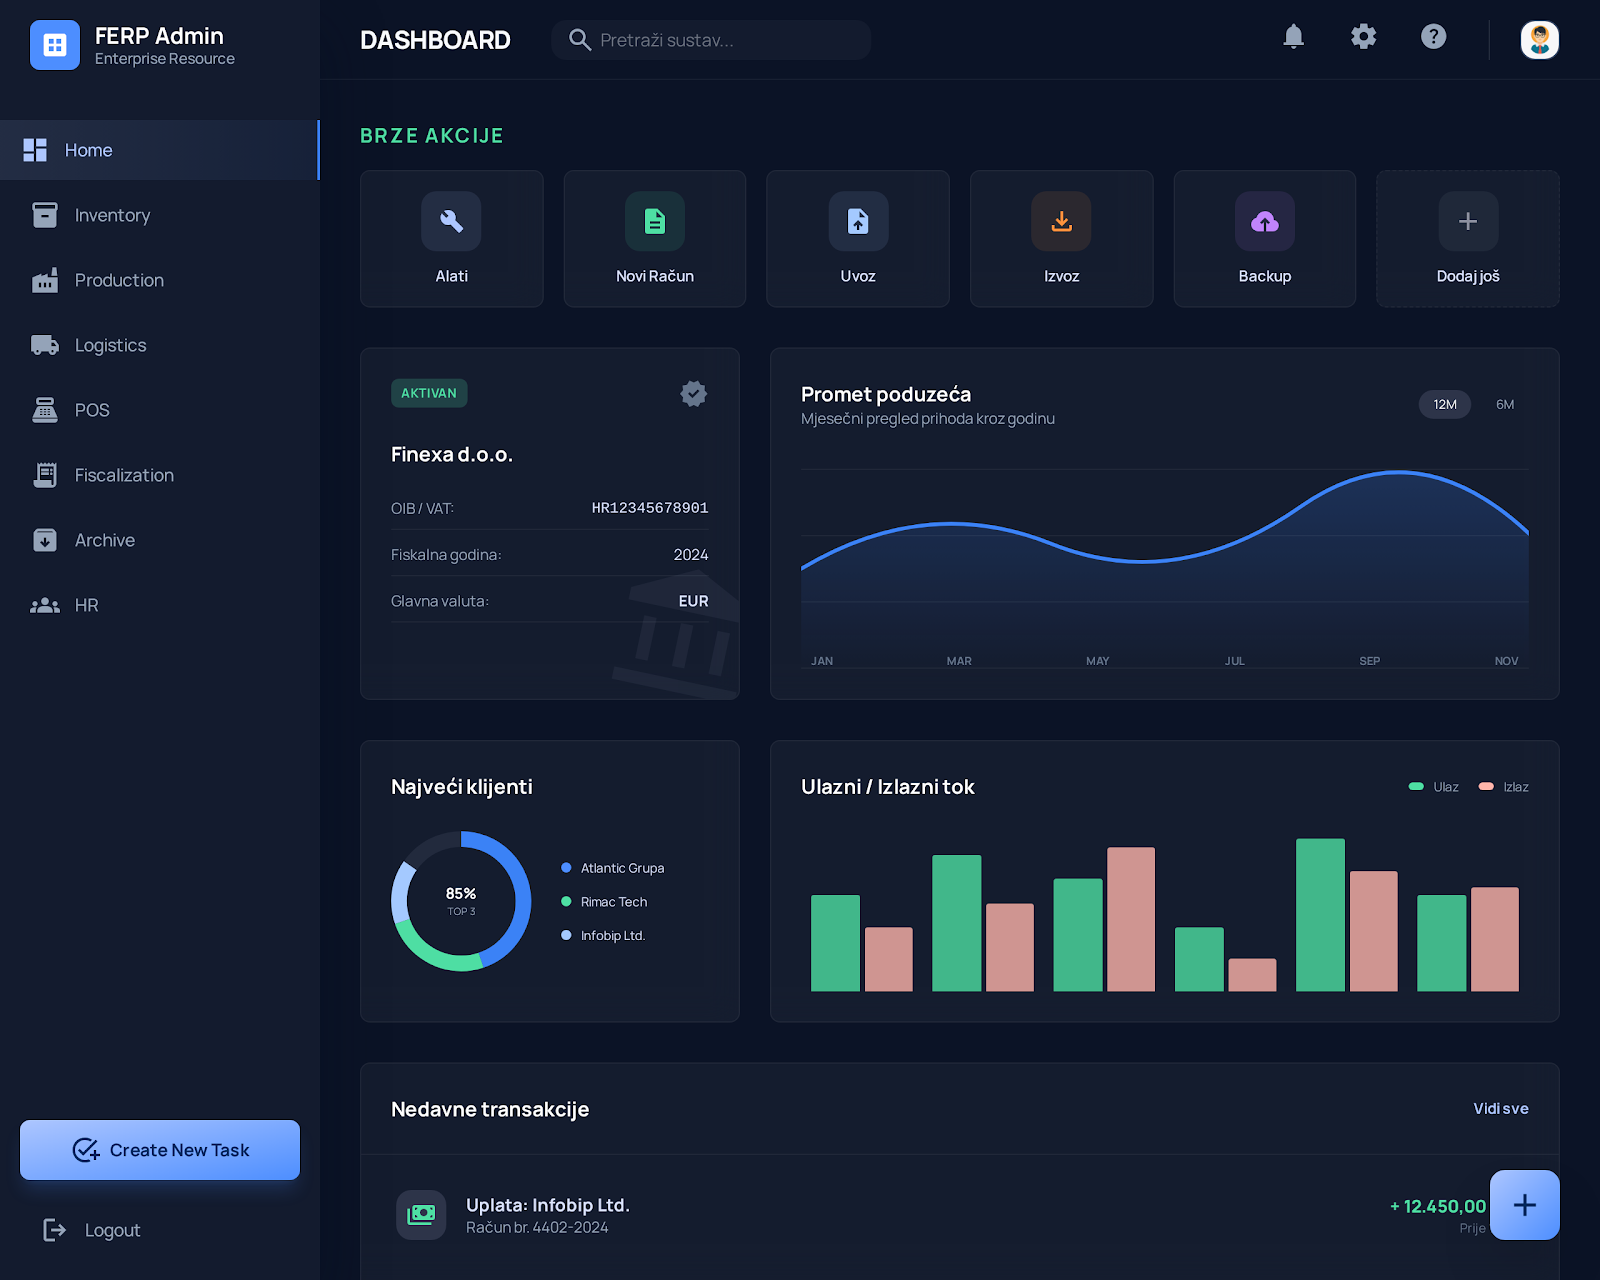The image size is (1600, 1280).
Task: Toggle Ulaz legend in flow chart
Action: coord(1432,787)
